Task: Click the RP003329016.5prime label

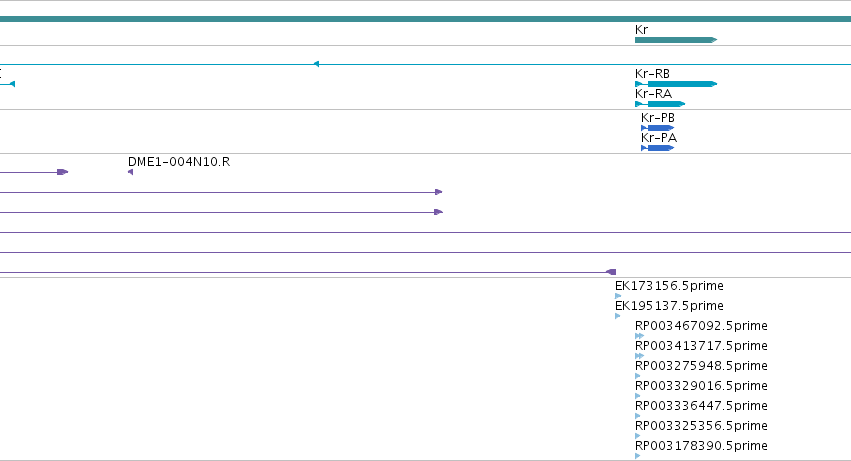Action: tap(701, 386)
